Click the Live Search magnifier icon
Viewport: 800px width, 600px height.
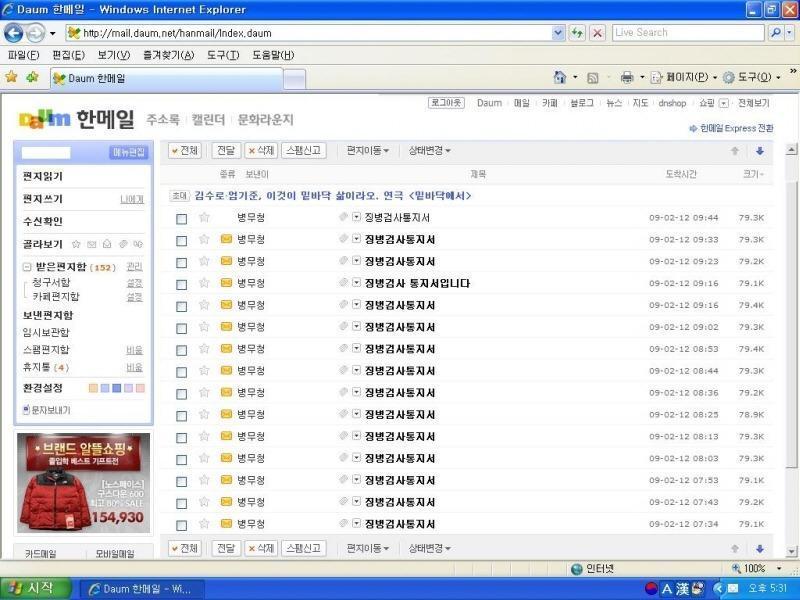click(x=775, y=33)
